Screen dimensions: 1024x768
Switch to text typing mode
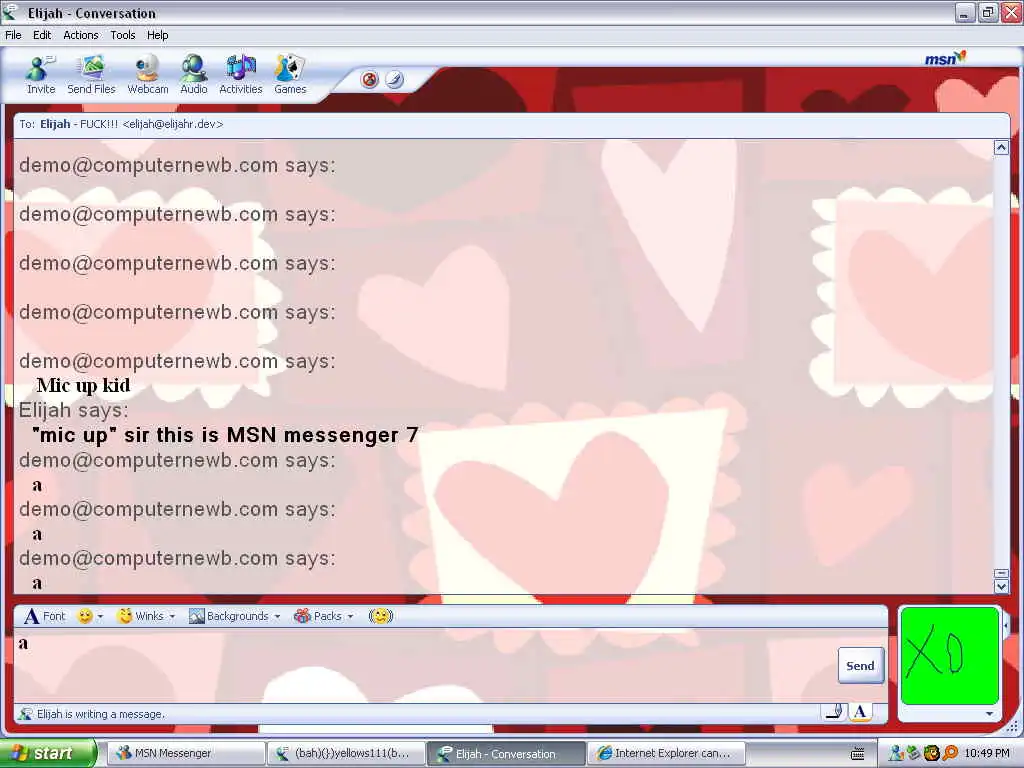coord(860,712)
